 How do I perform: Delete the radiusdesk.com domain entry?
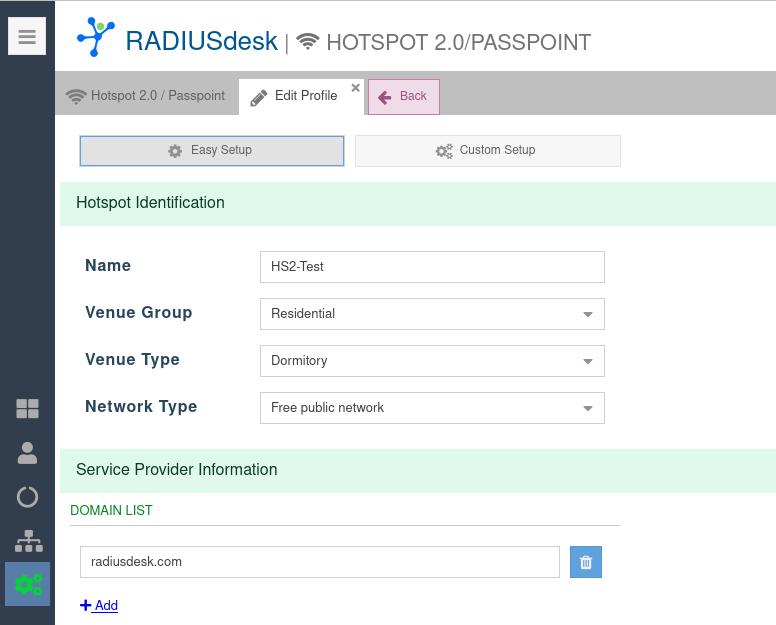pyautogui.click(x=586, y=562)
